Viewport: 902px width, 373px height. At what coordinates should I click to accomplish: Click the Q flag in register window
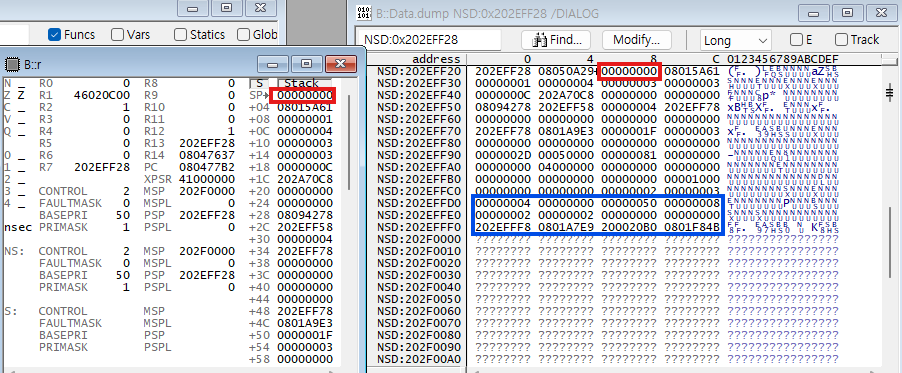point(7,131)
